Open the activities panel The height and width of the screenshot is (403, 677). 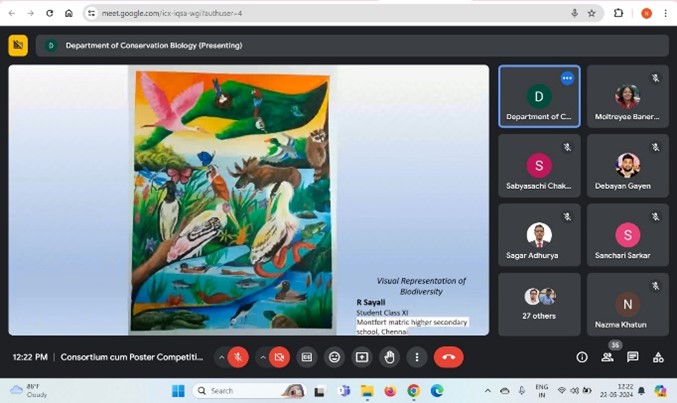[657, 357]
